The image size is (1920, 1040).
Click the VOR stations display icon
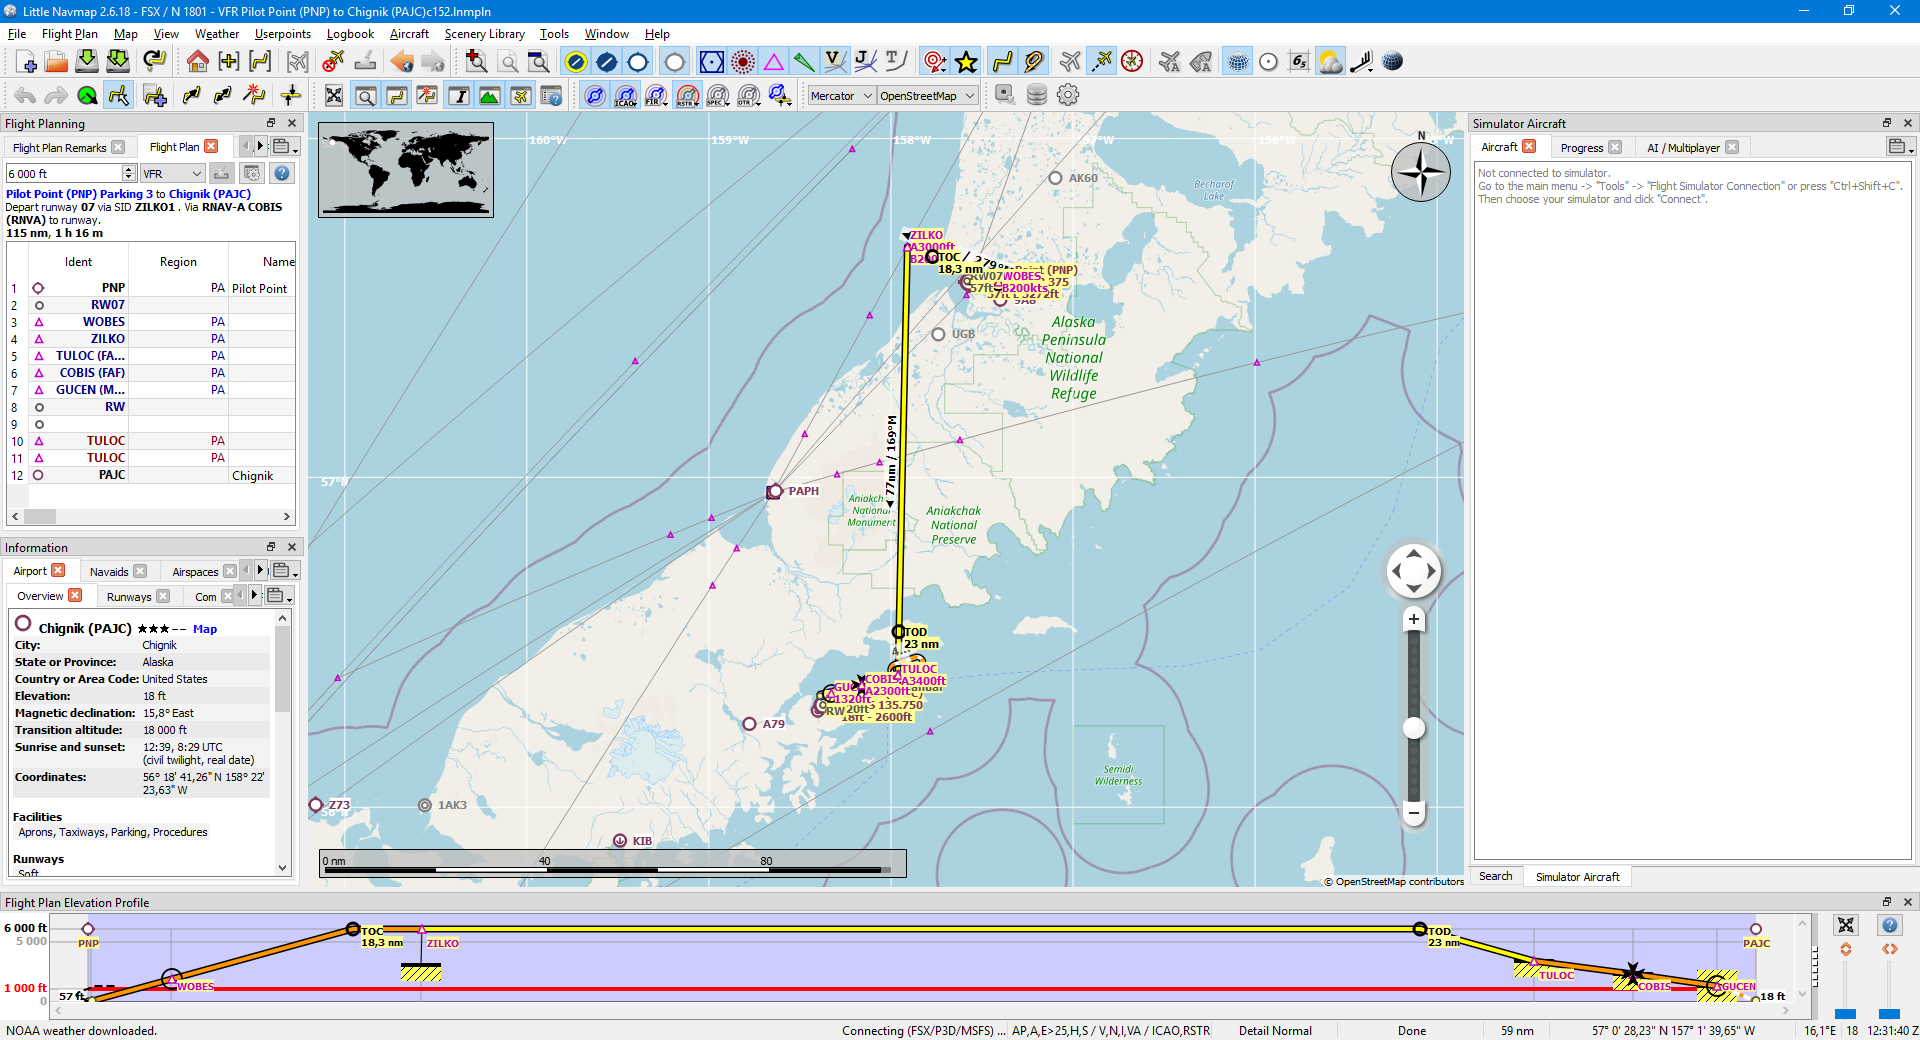tap(711, 62)
